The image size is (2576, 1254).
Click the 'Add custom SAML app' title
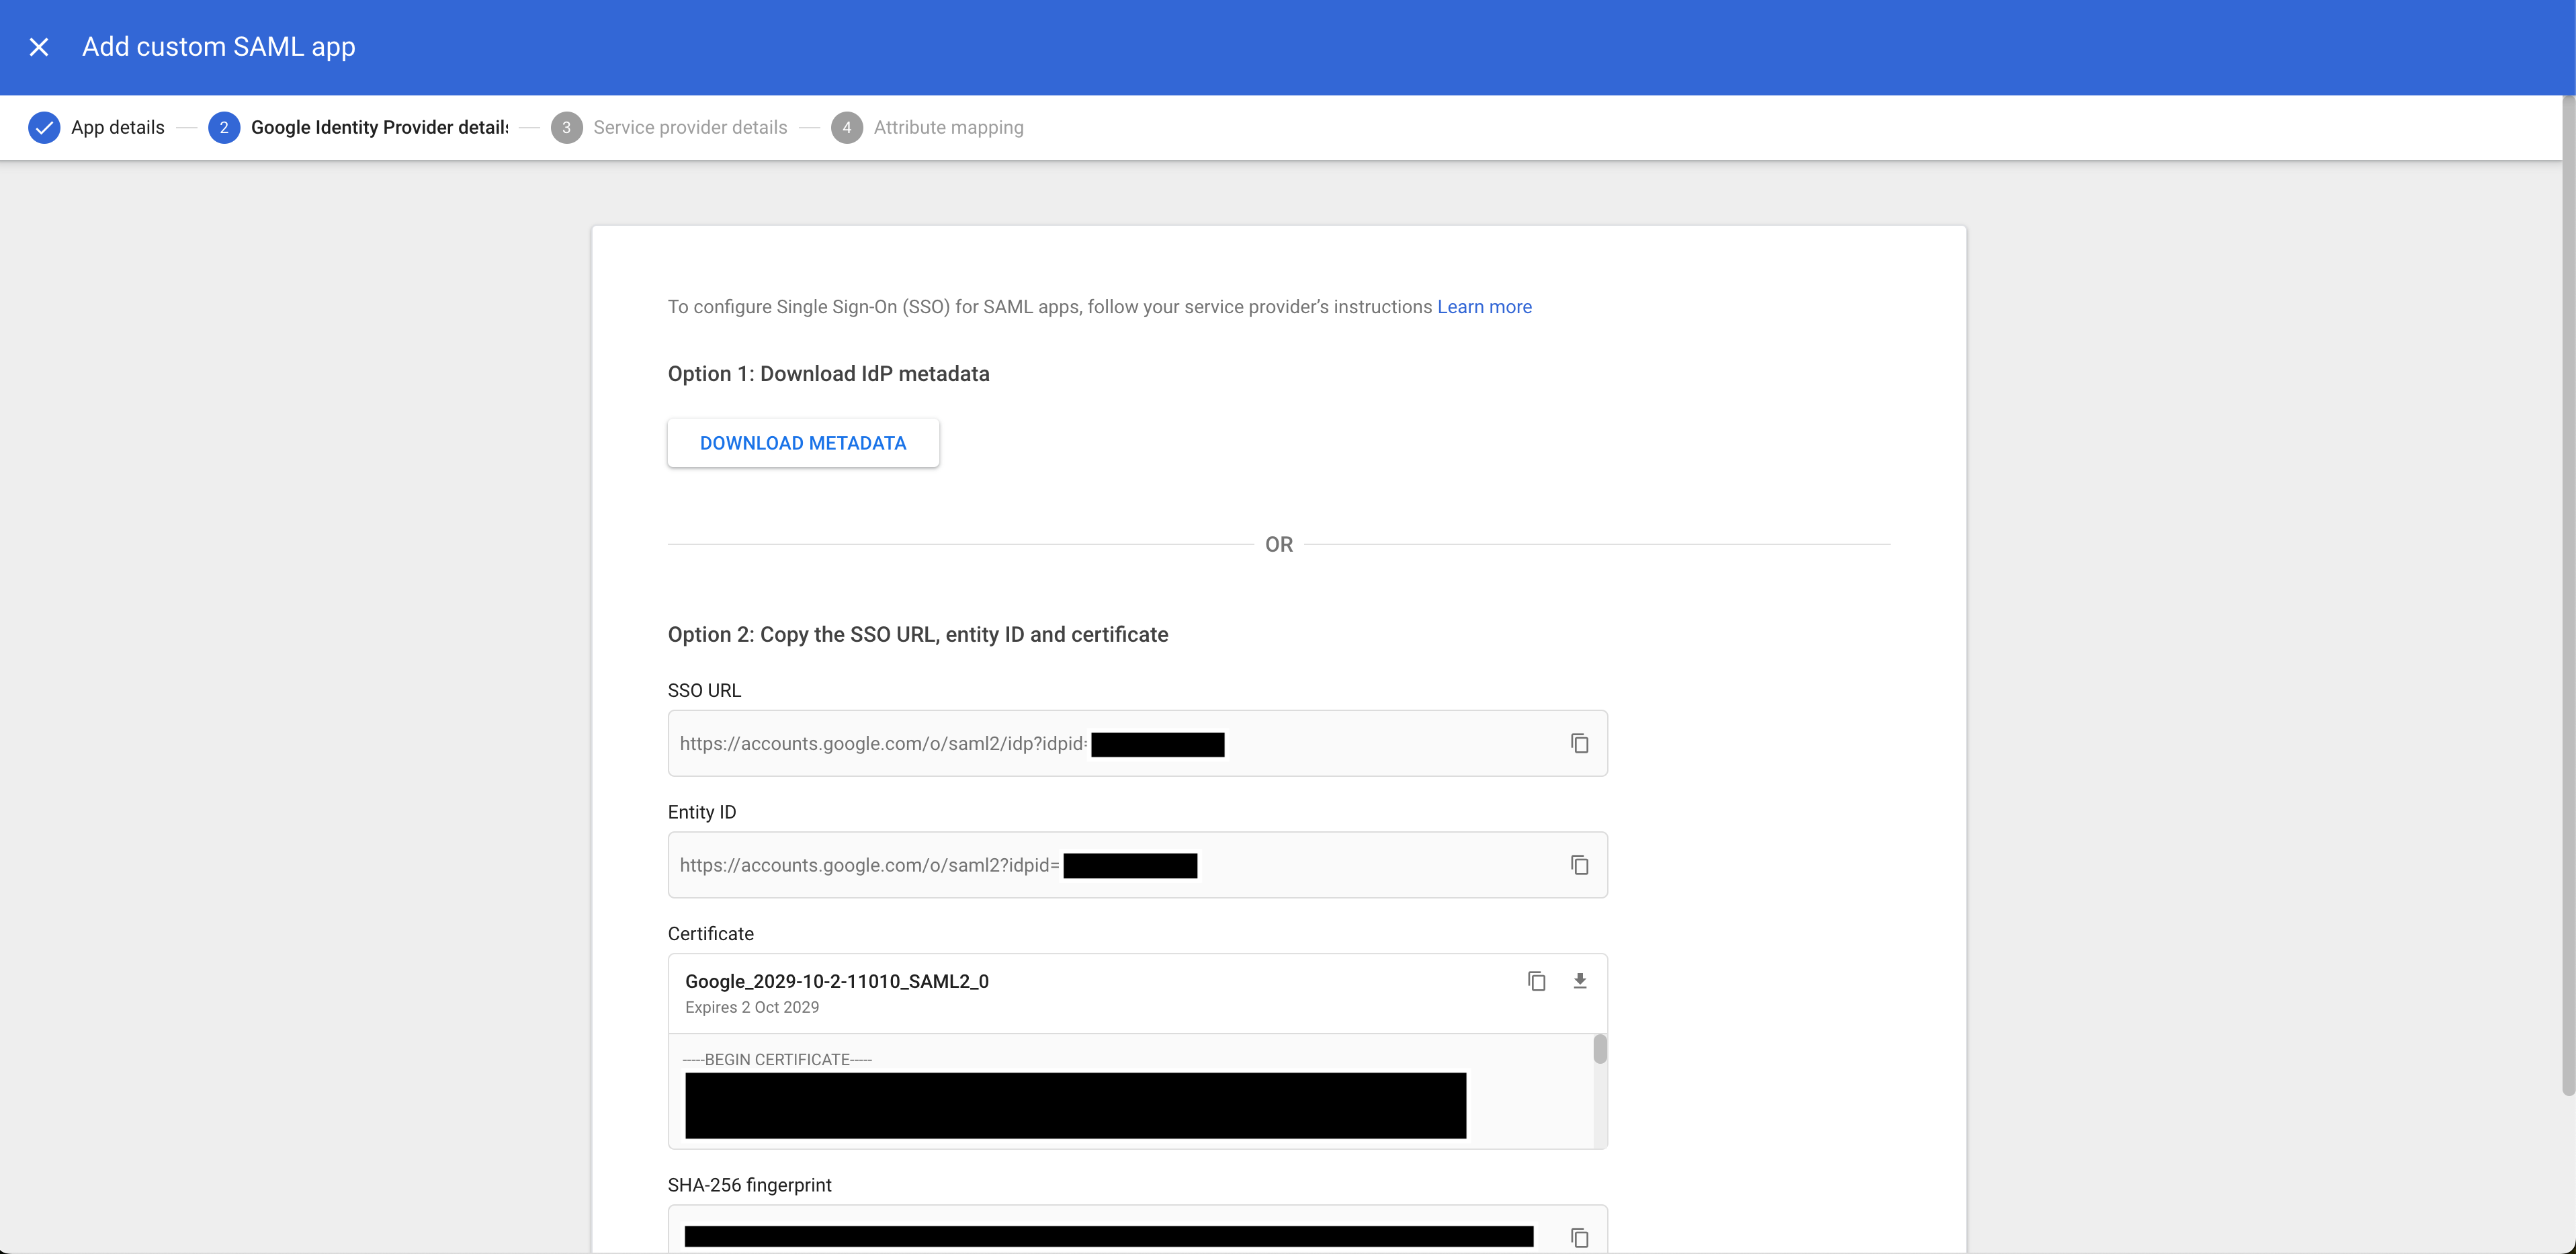(x=218, y=47)
